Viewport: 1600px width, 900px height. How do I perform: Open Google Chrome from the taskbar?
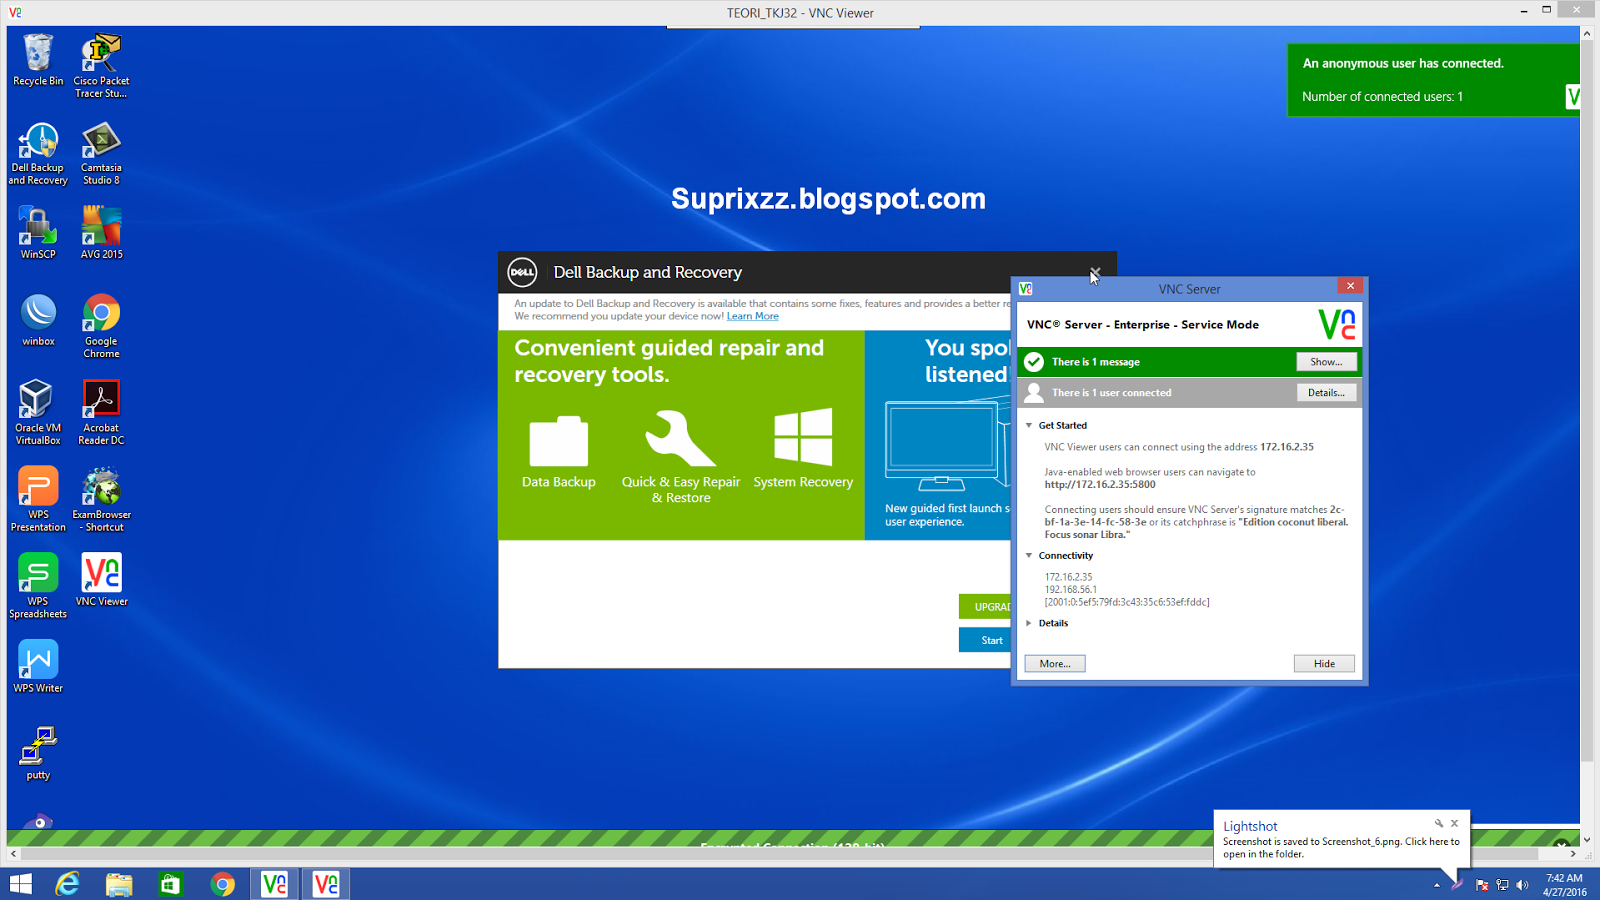click(x=223, y=884)
